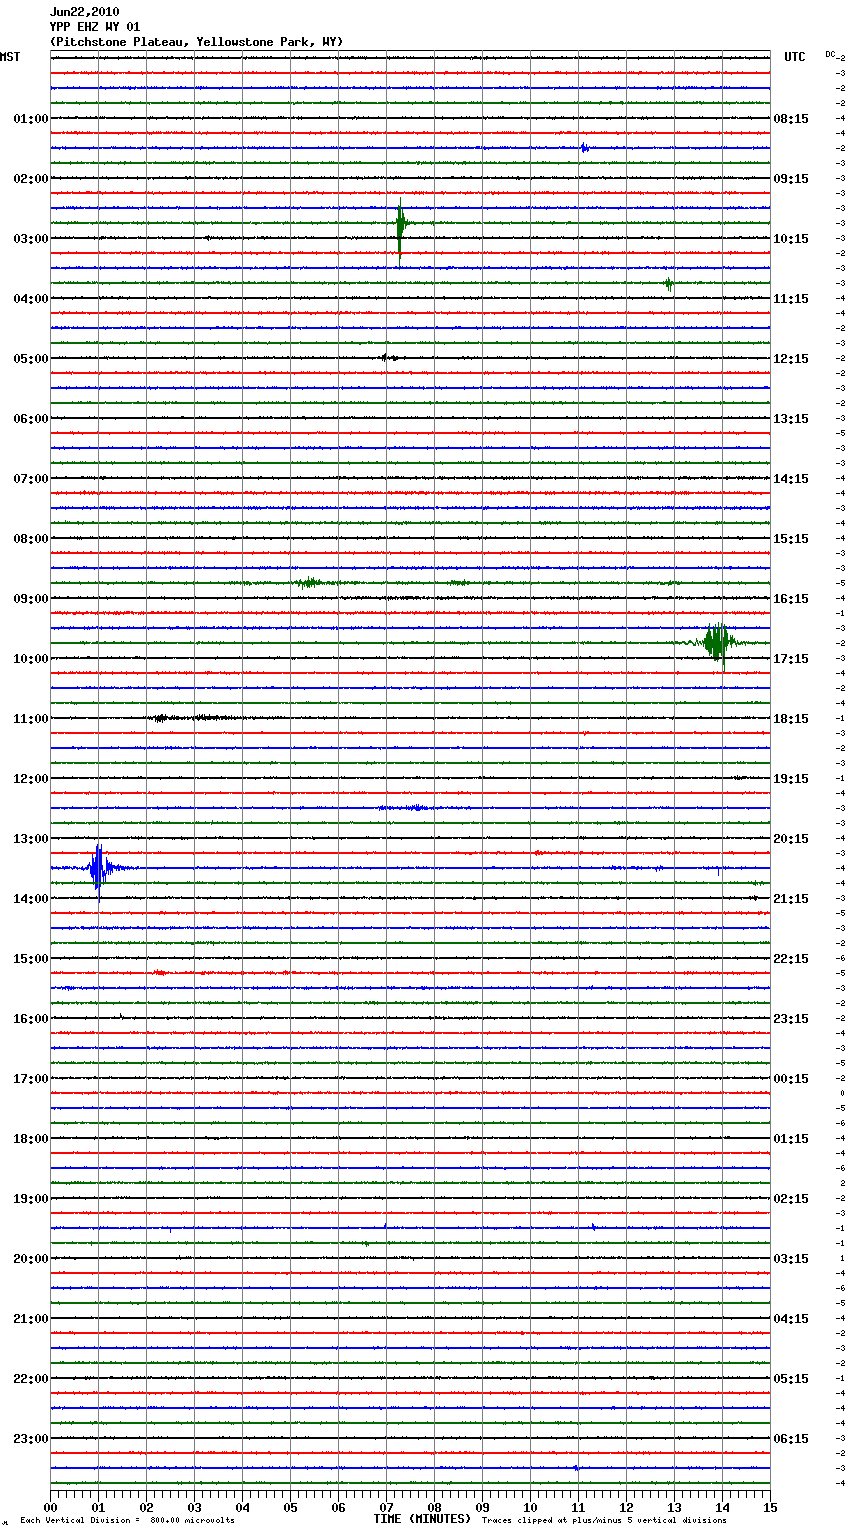Click the MST timezone header
Screen dimensions: 850x1534
pyautogui.click(x=10, y=57)
